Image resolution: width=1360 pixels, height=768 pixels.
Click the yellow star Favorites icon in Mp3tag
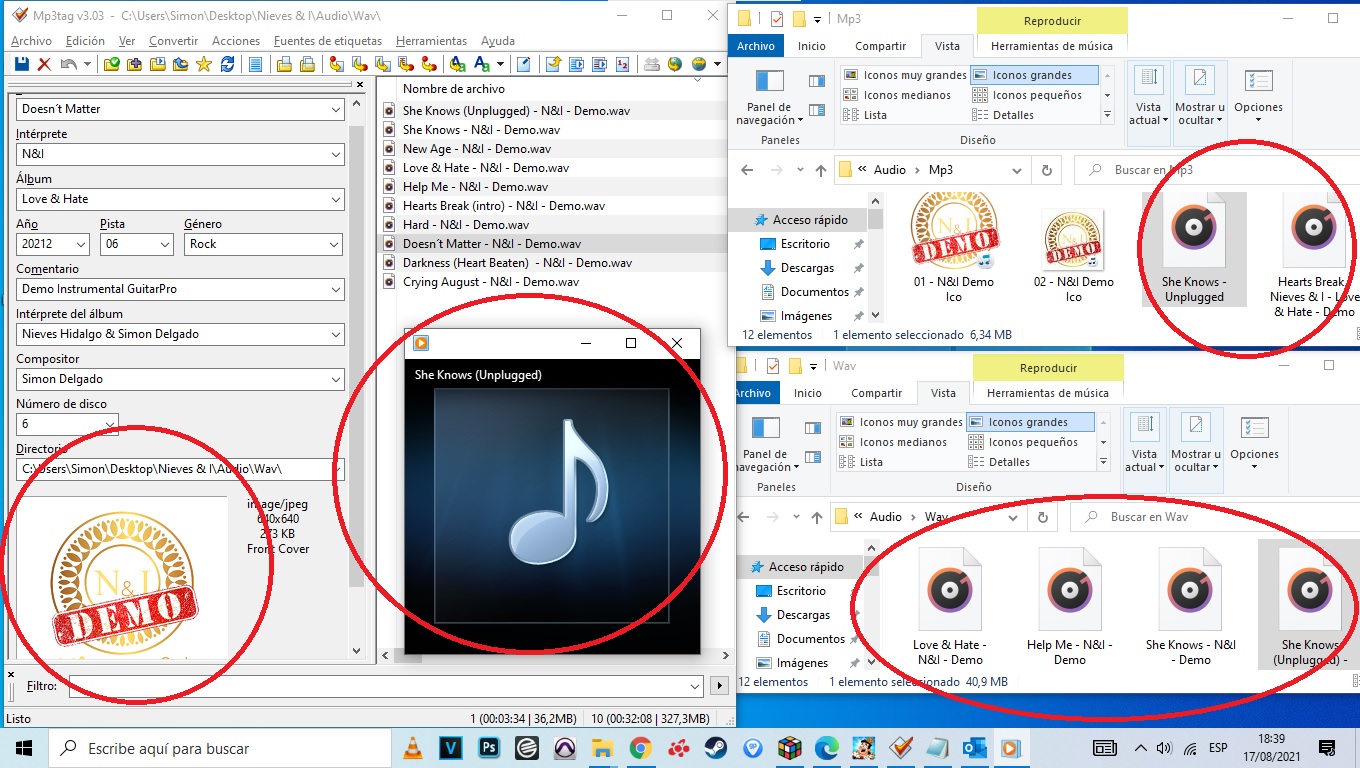[204, 64]
